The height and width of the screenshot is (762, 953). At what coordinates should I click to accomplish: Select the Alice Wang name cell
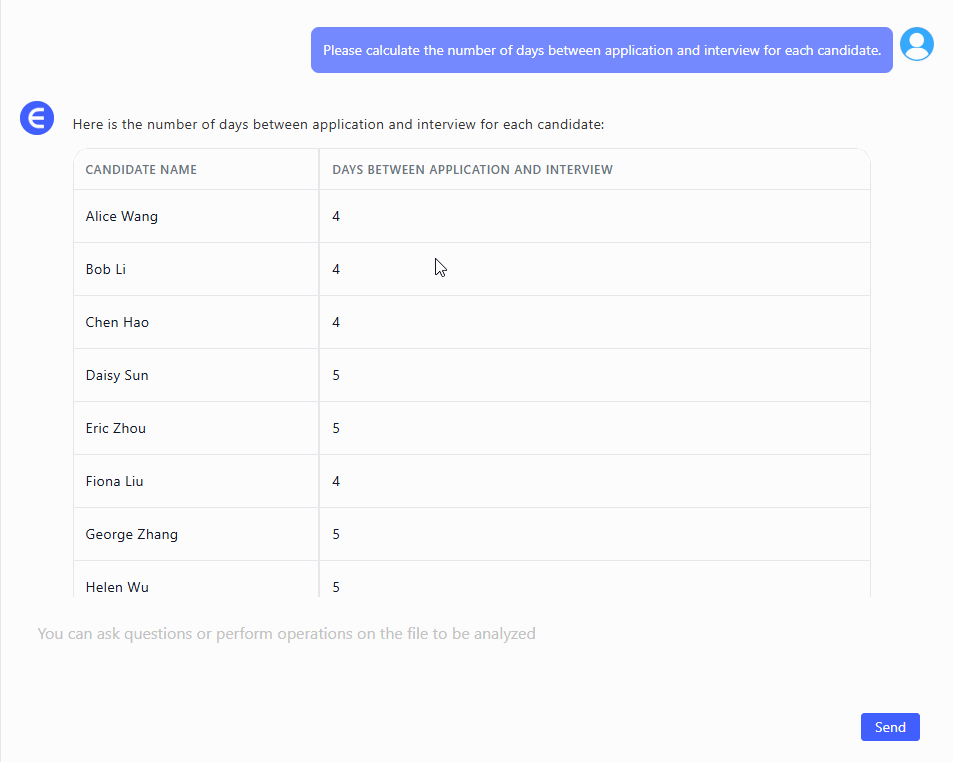122,217
